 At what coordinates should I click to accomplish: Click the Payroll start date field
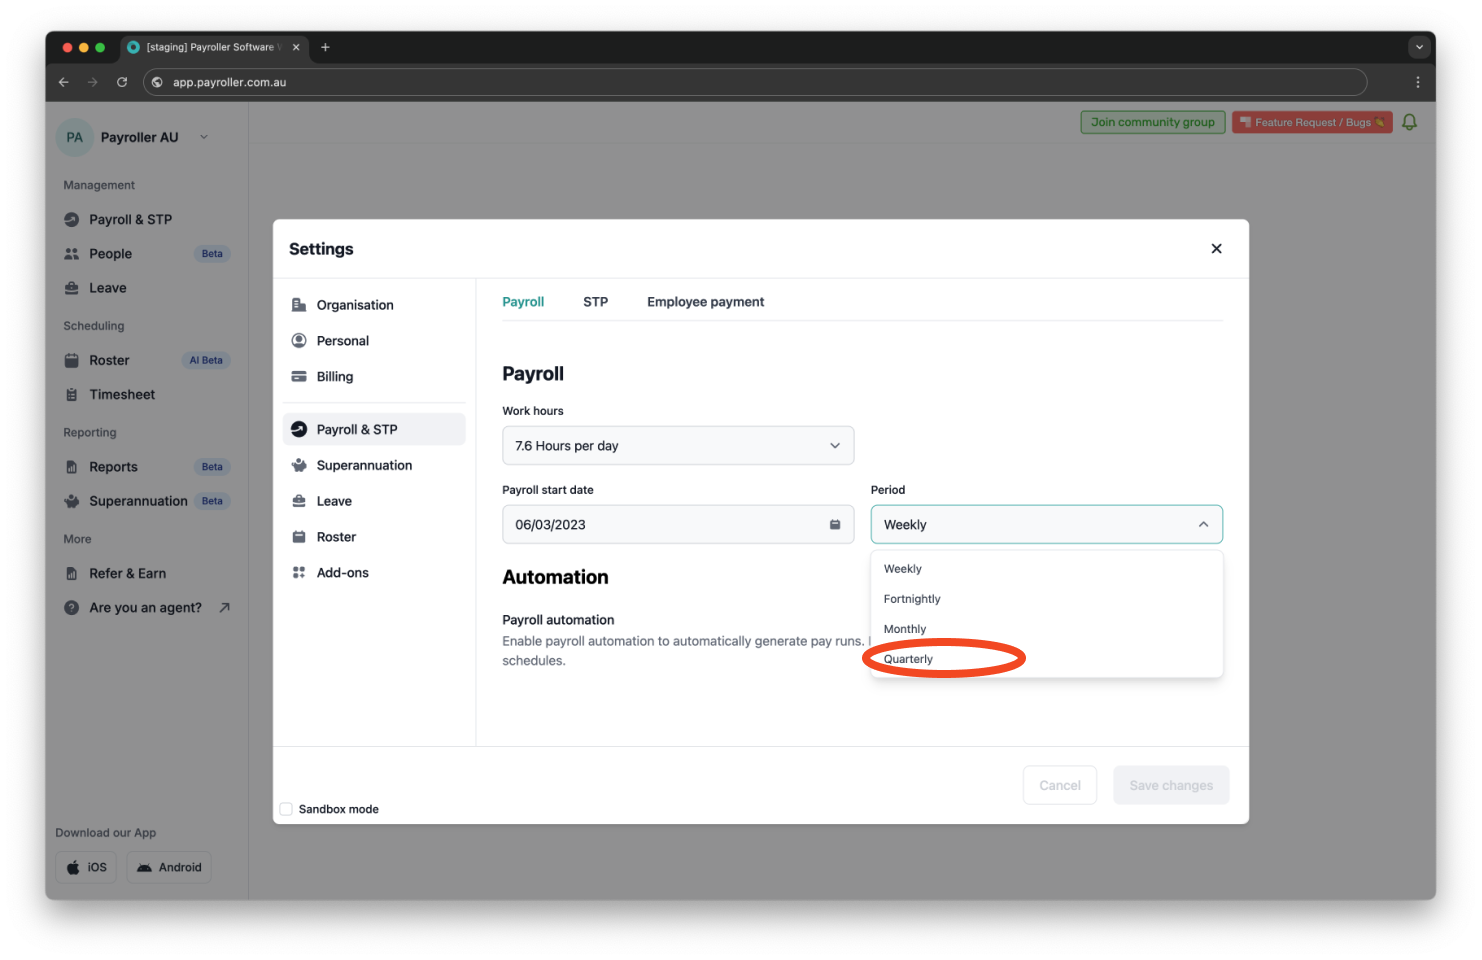[665, 525]
